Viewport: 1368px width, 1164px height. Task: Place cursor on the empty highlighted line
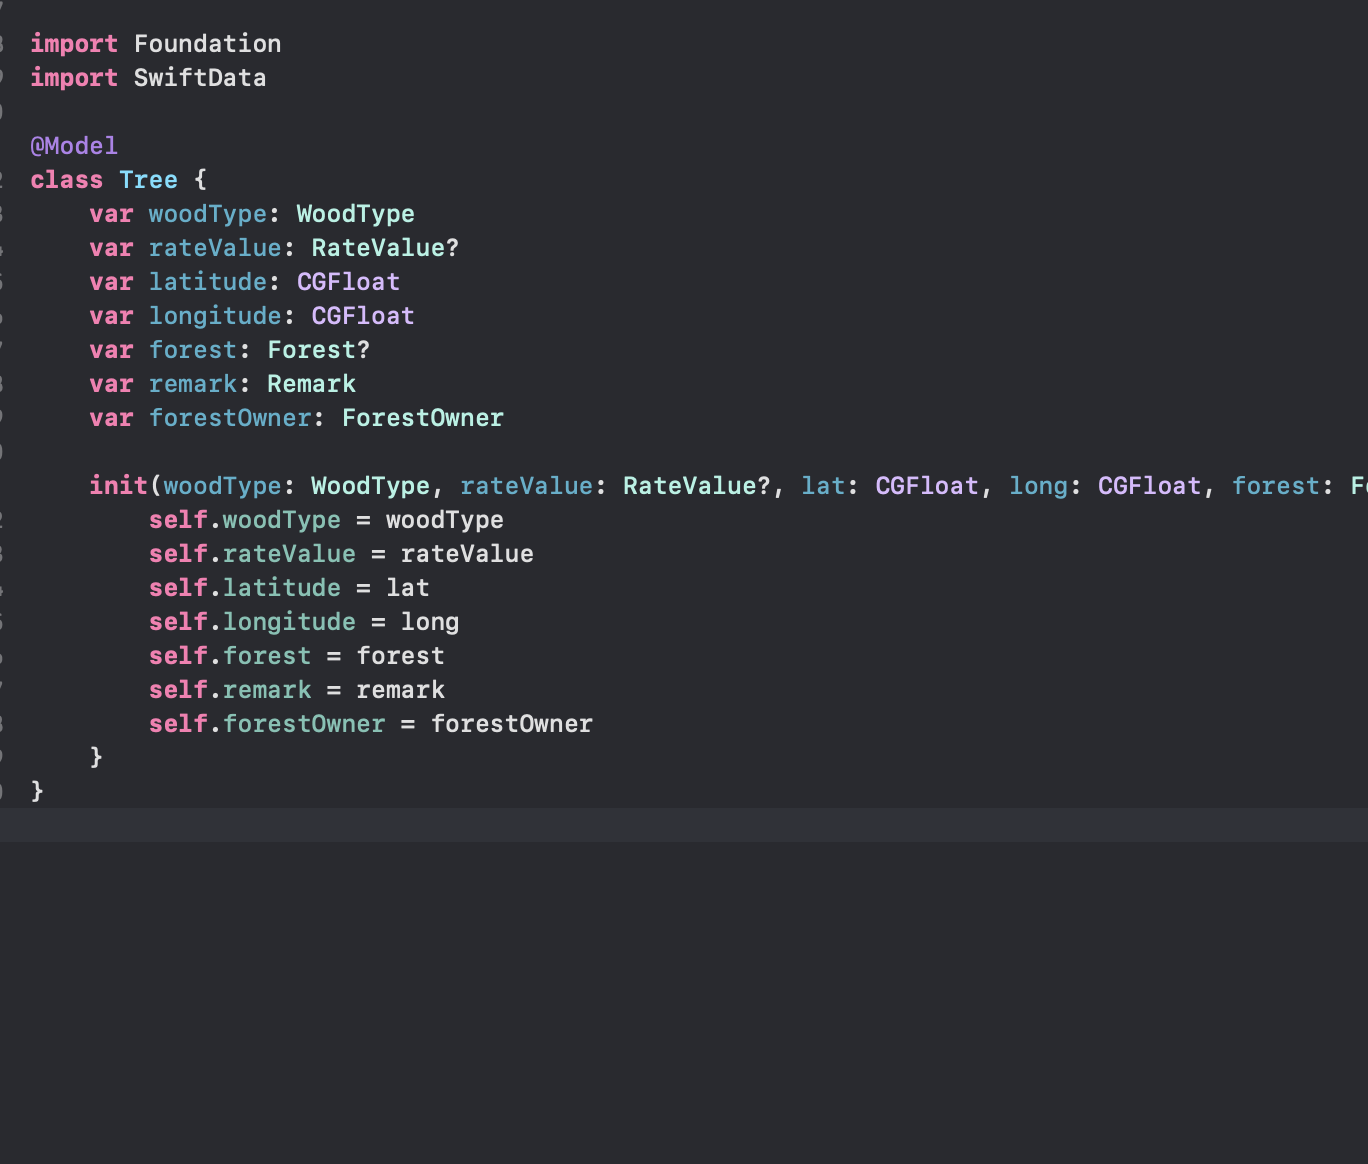600,825
